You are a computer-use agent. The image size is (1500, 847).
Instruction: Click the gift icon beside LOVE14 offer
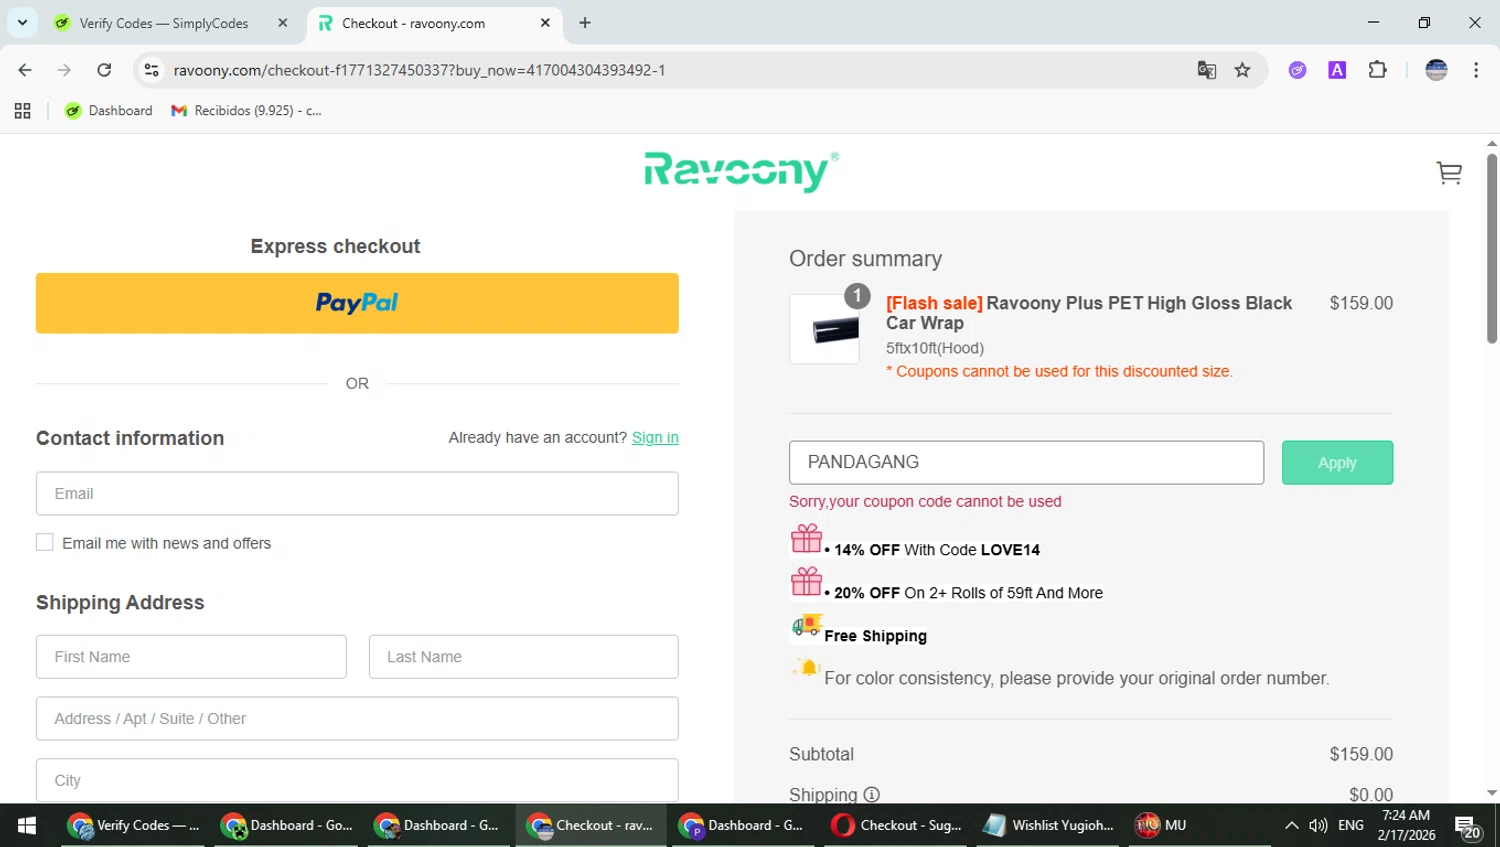pyautogui.click(x=806, y=539)
